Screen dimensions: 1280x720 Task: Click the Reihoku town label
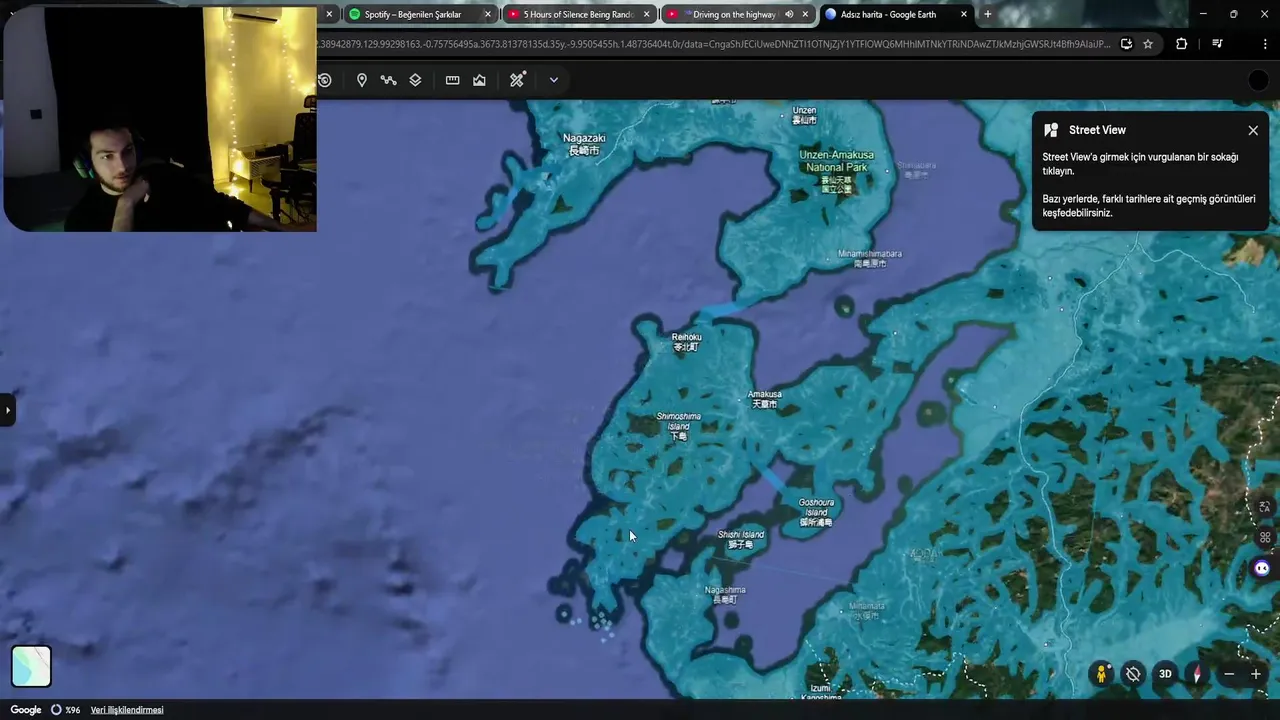[686, 341]
